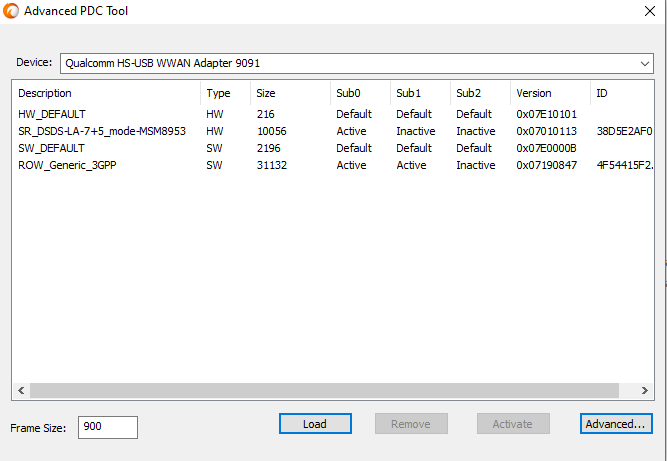Focus the Frame Size input field
The image size is (667, 461).
pyautogui.click(x=108, y=427)
